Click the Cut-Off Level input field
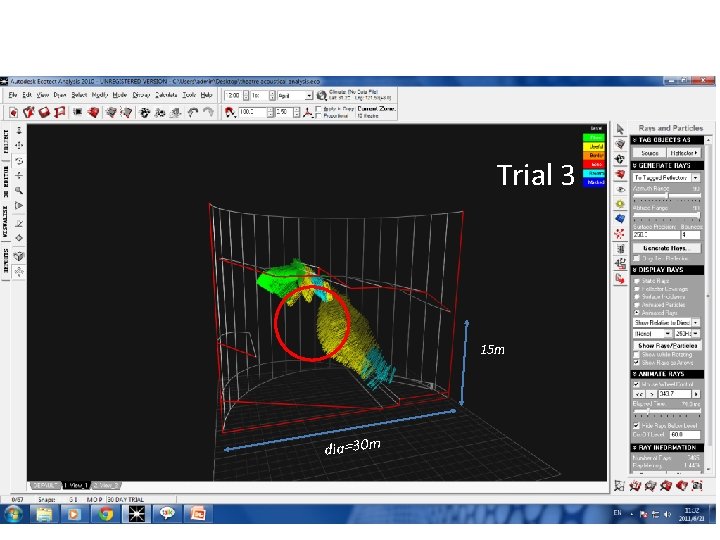This screenshot has height=540, width=720. [x=685, y=434]
